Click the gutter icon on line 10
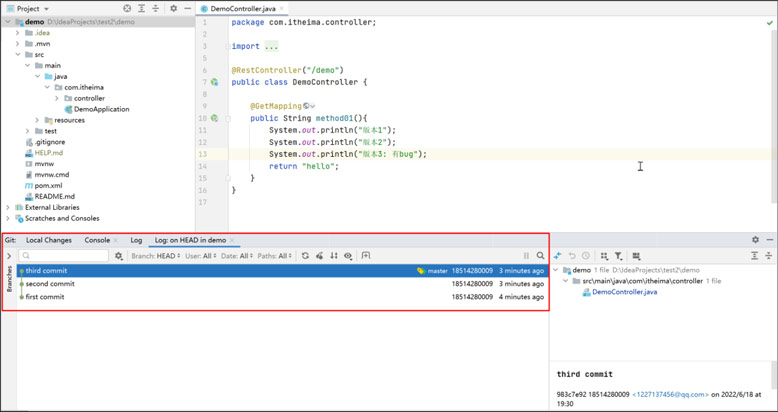 pos(214,118)
